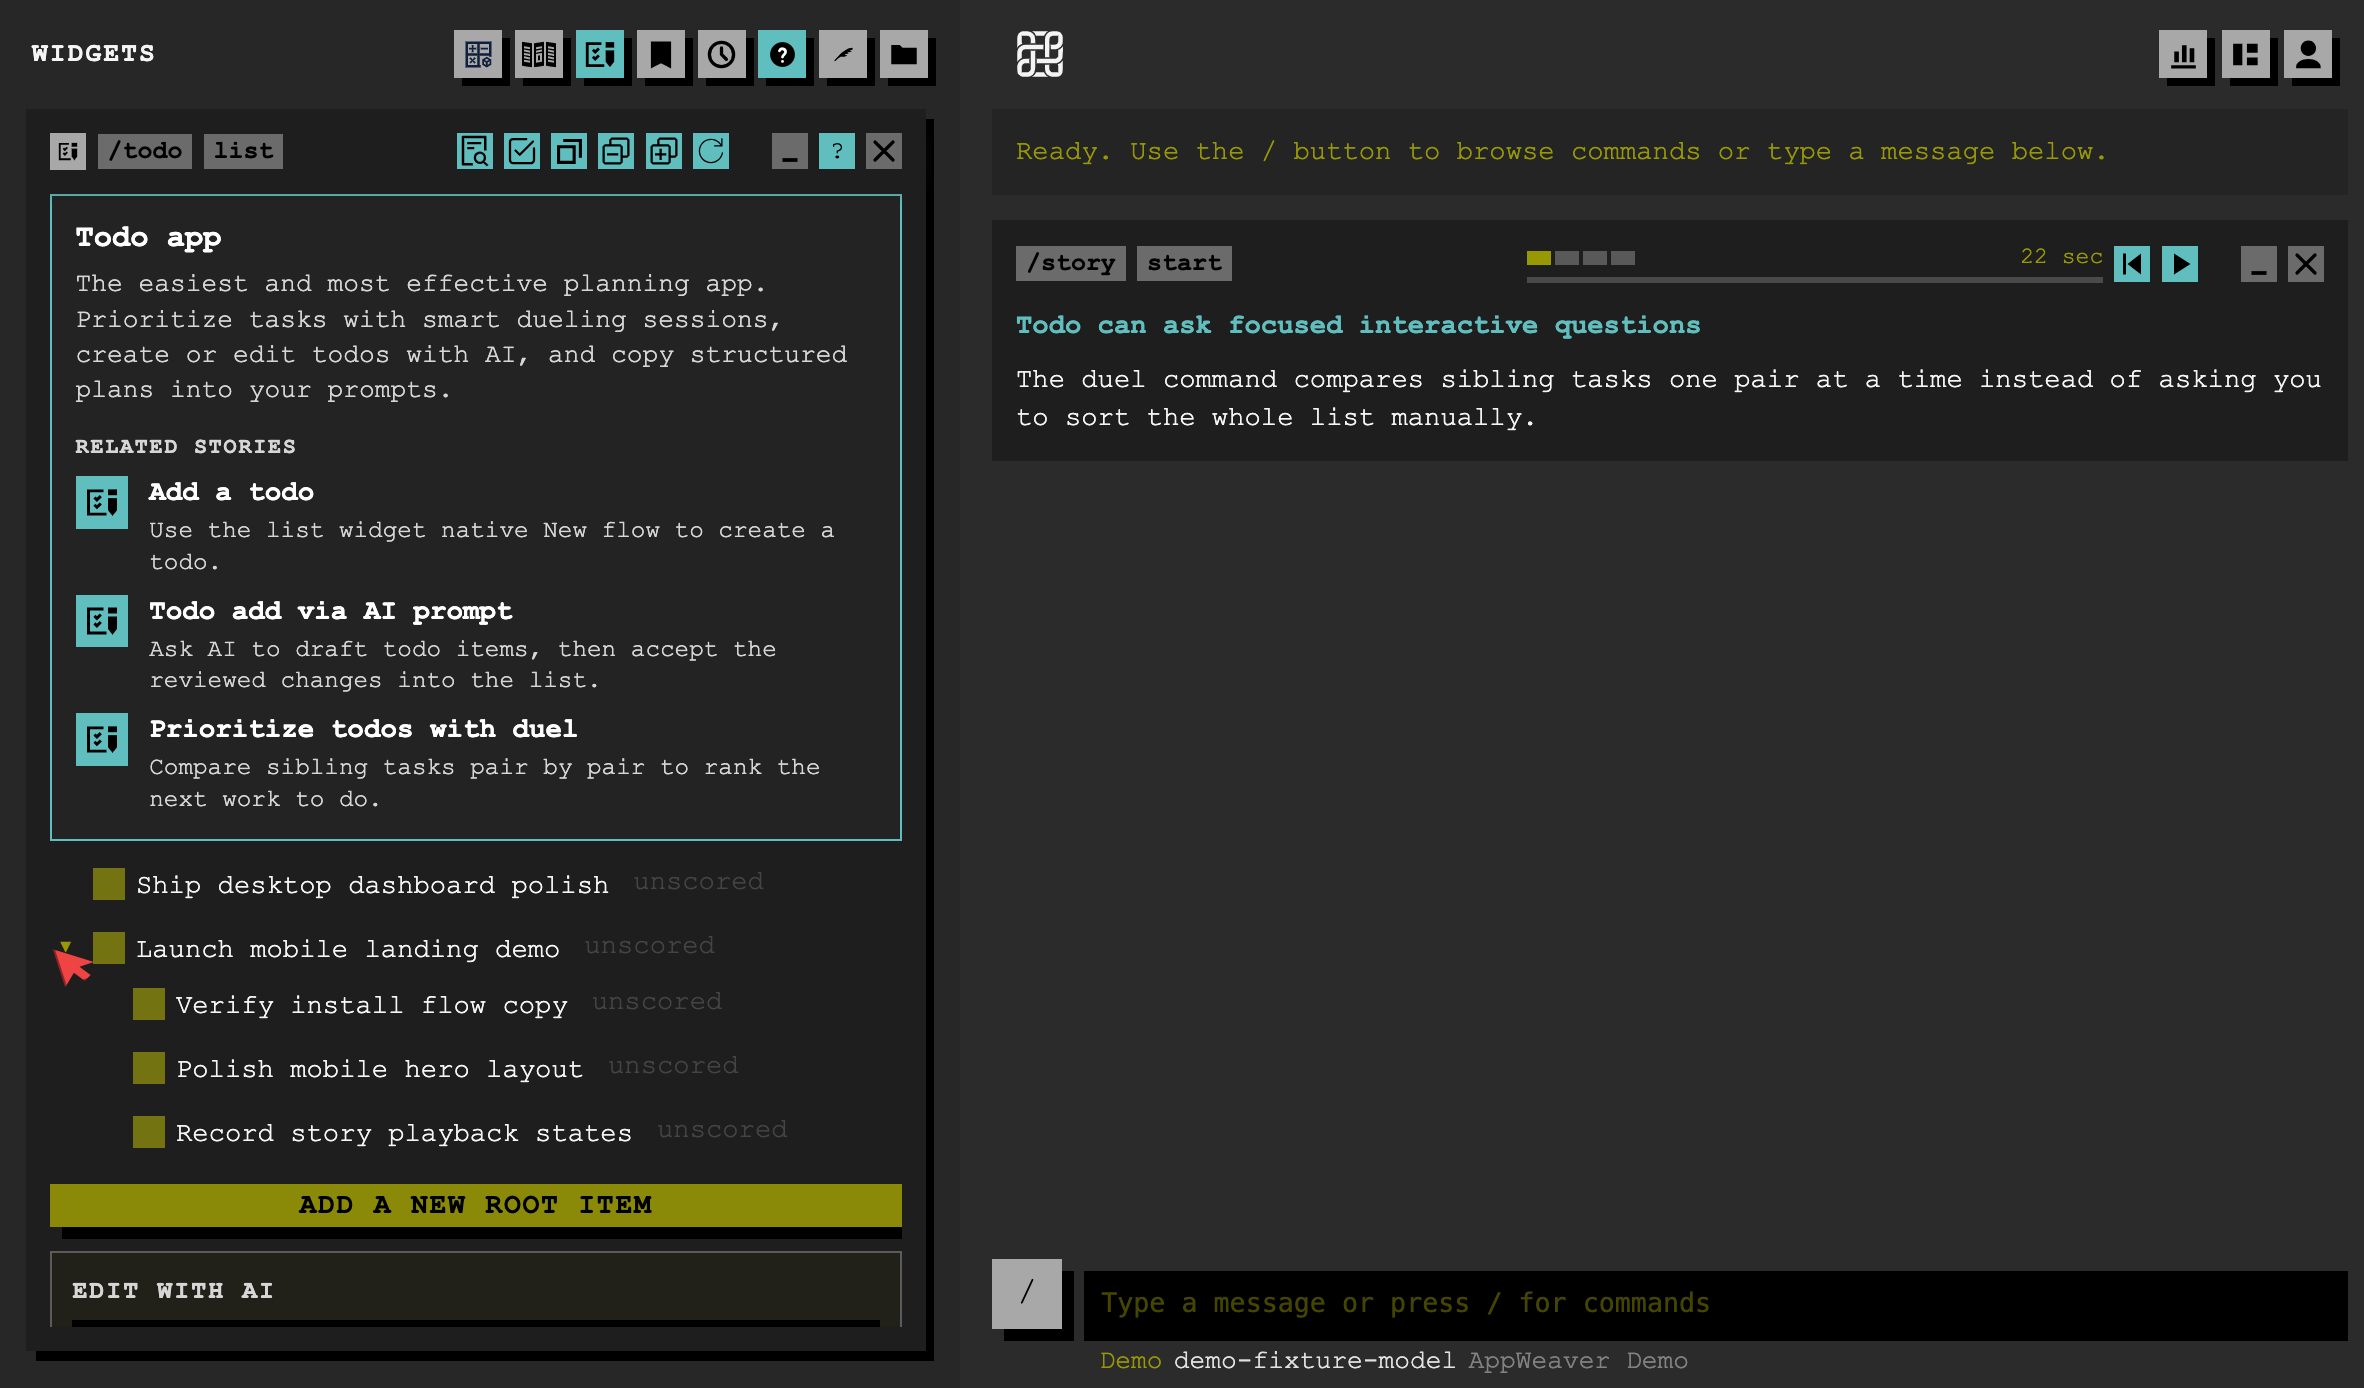Focus the Type a message input field
This screenshot has height=1388, width=2364.
pyautogui.click(x=1716, y=1304)
